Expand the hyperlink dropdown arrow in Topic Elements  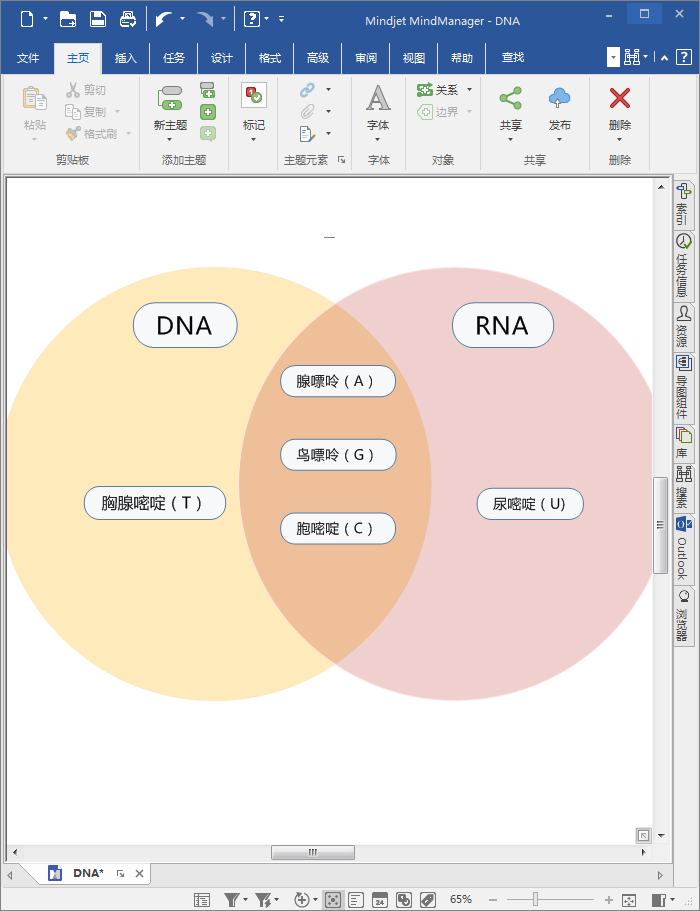pos(328,90)
